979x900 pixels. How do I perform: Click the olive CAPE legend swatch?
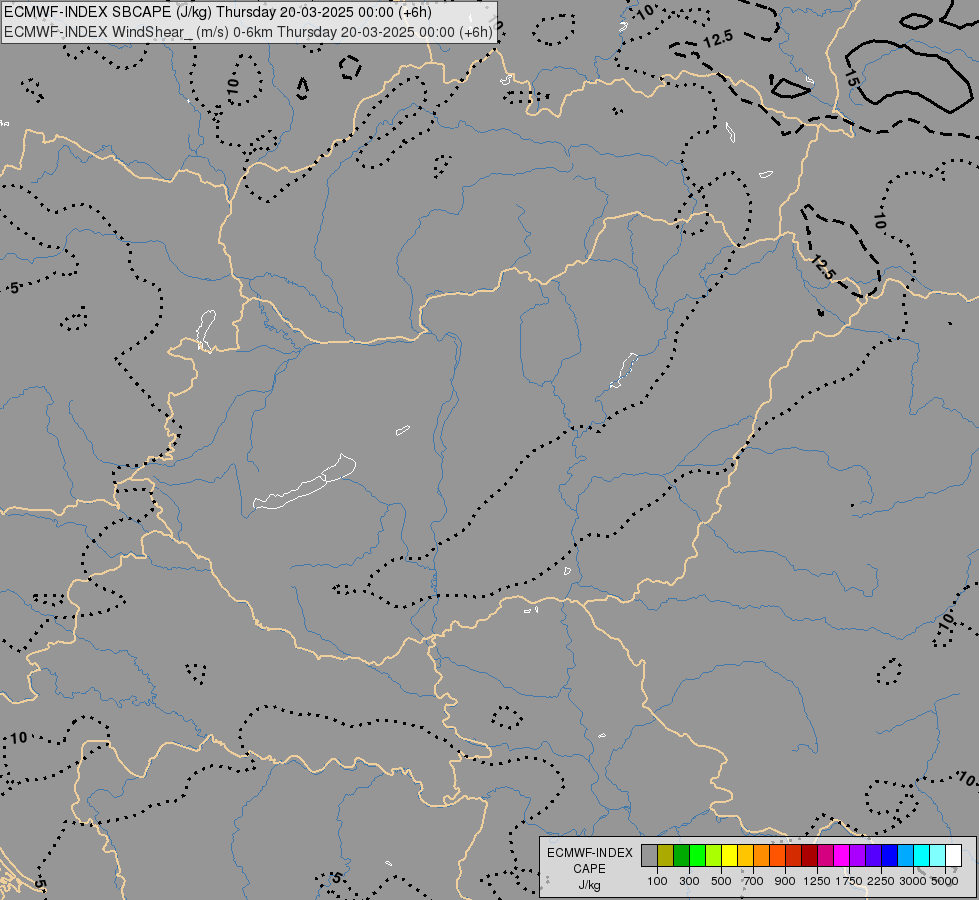pos(665,855)
